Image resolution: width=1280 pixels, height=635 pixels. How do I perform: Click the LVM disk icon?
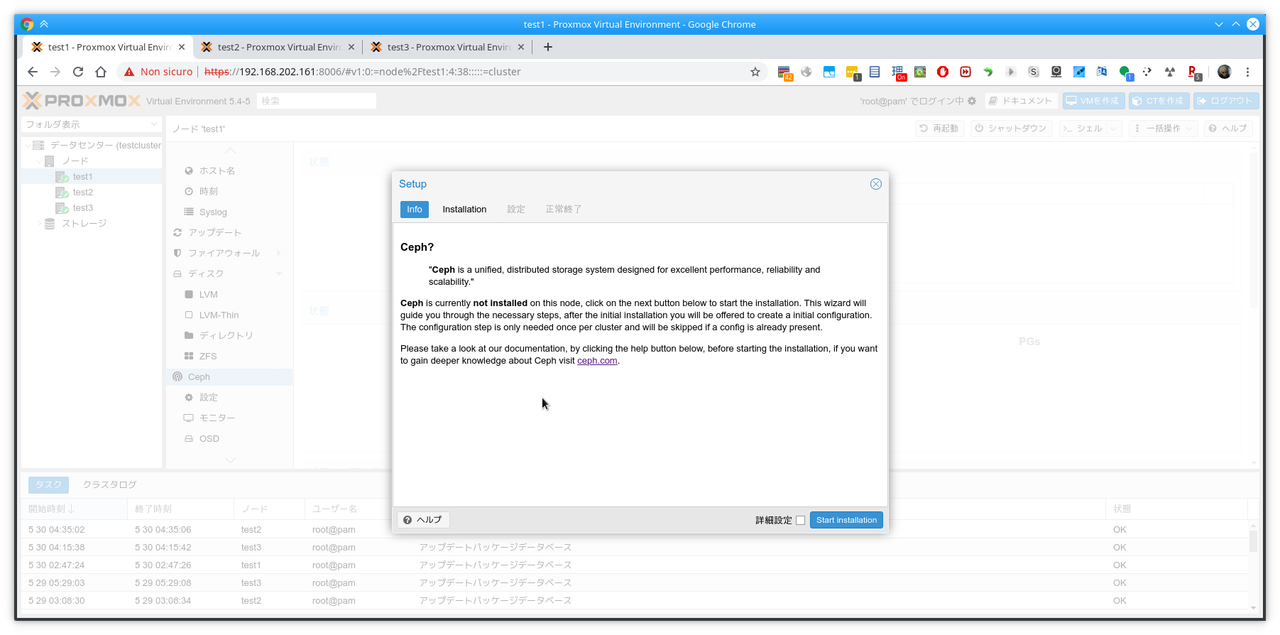189,295
